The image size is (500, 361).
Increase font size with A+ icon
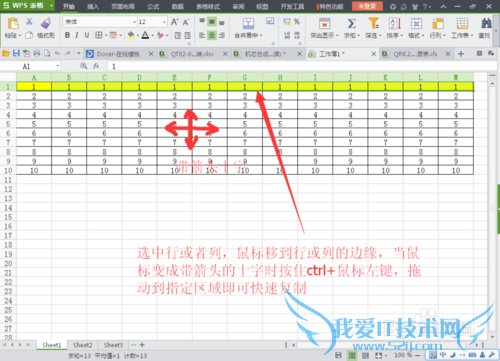[x=174, y=22]
